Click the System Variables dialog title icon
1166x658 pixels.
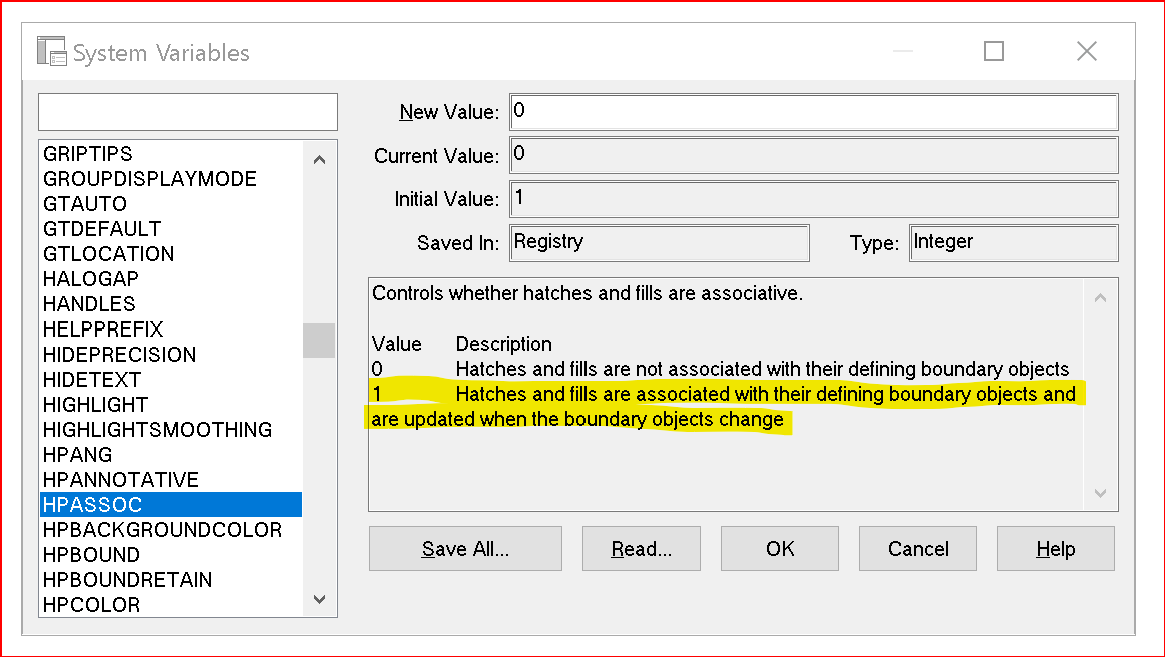(51, 51)
